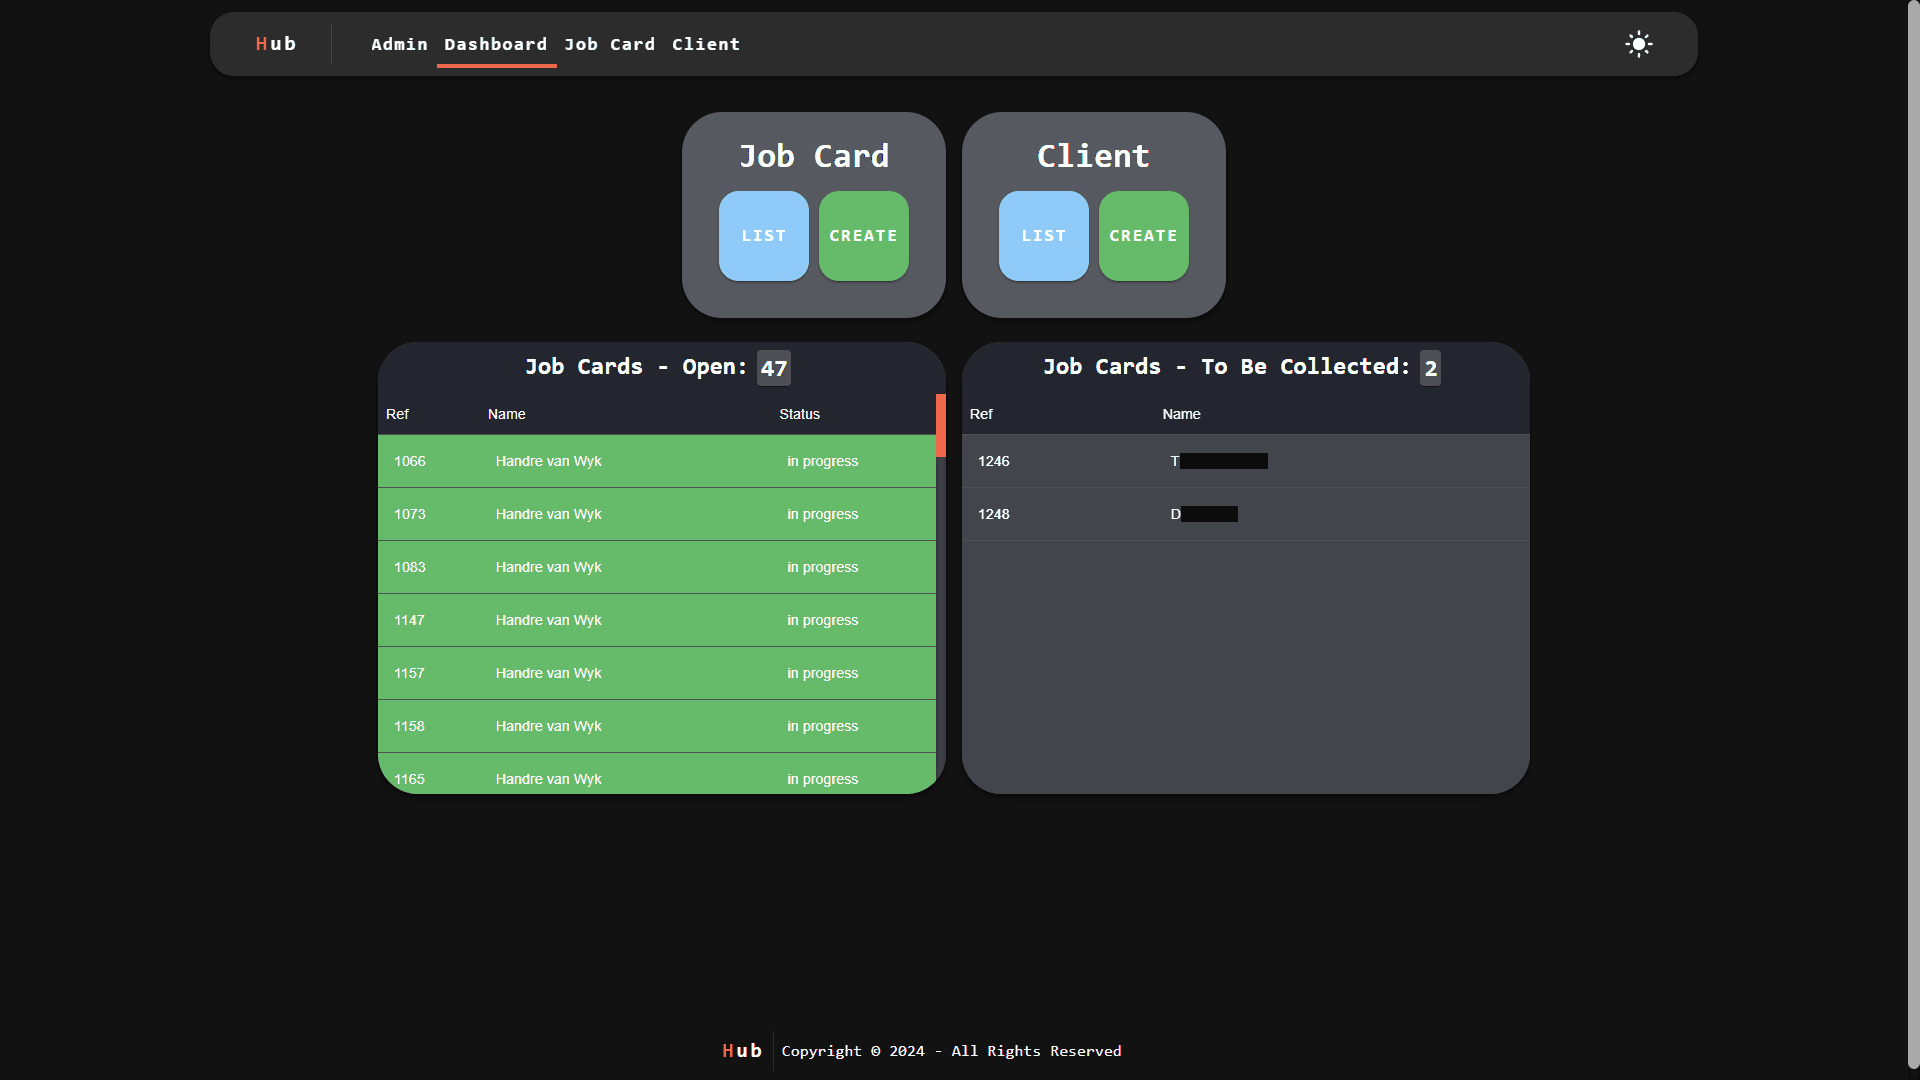Screen dimensions: 1920x1080
Task: Toggle the light/dark theme sun icon
Action: [x=1638, y=44]
